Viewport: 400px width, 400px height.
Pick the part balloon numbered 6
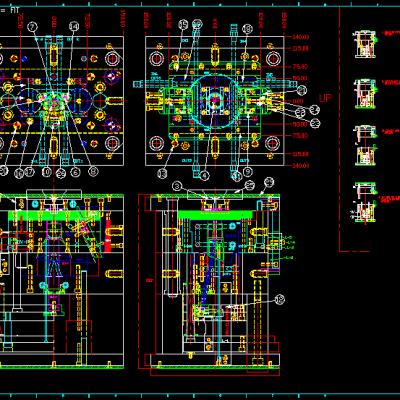click(x=76, y=172)
